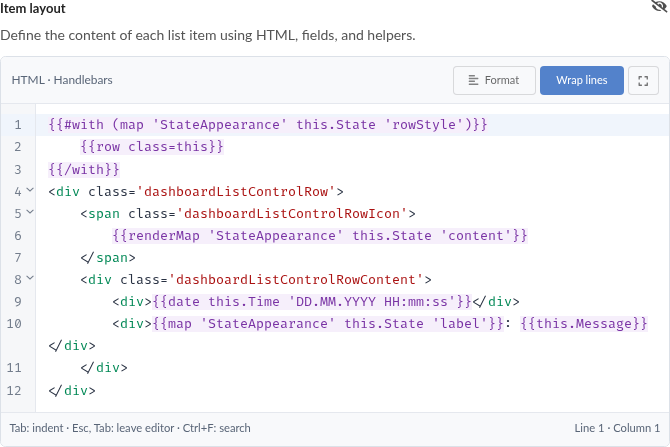Screen dimensions: 670x447
Task: Click the Format button
Action: pyautogui.click(x=494, y=80)
